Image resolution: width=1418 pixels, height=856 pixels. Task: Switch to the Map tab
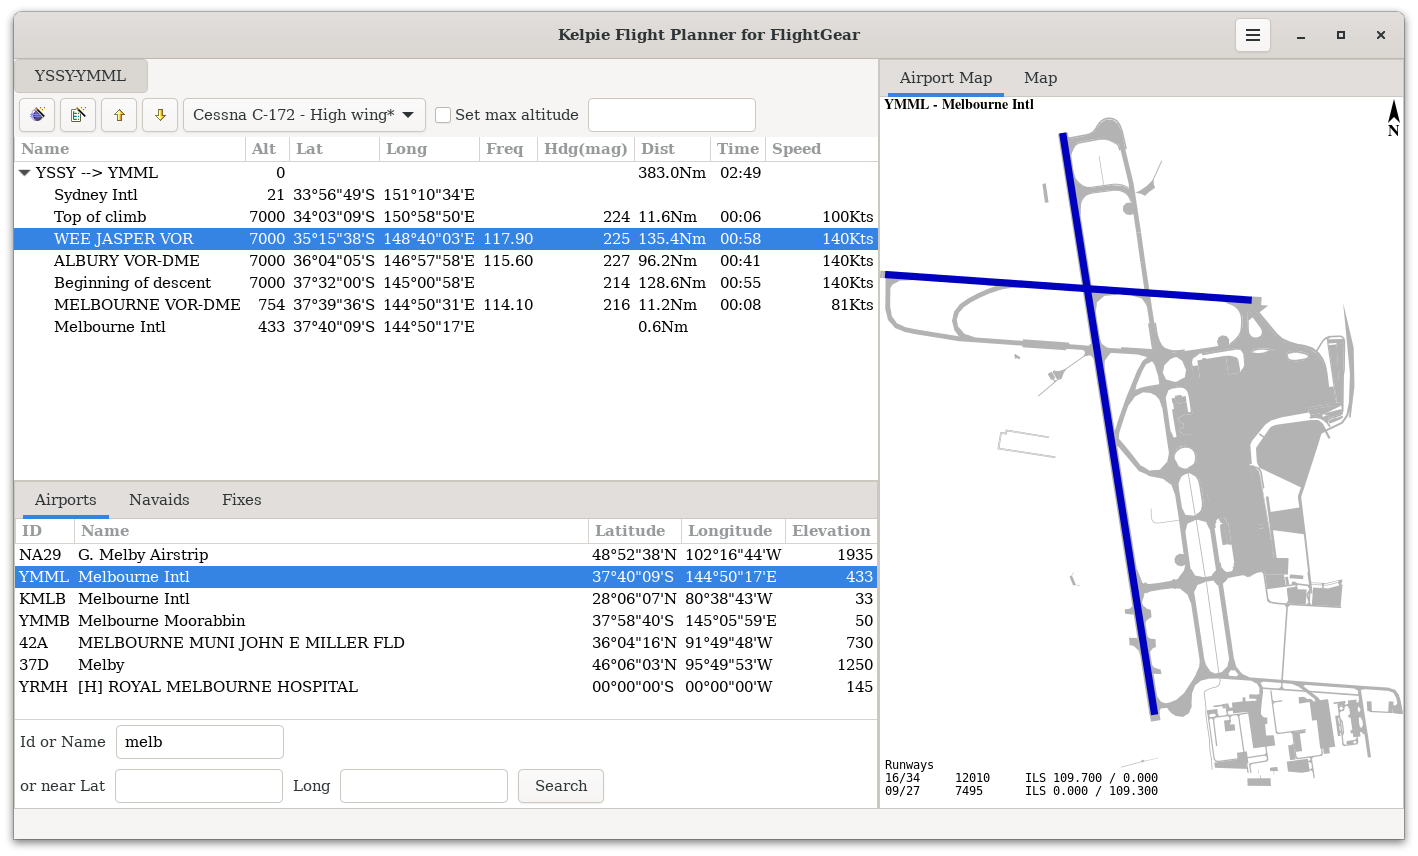click(x=1040, y=78)
